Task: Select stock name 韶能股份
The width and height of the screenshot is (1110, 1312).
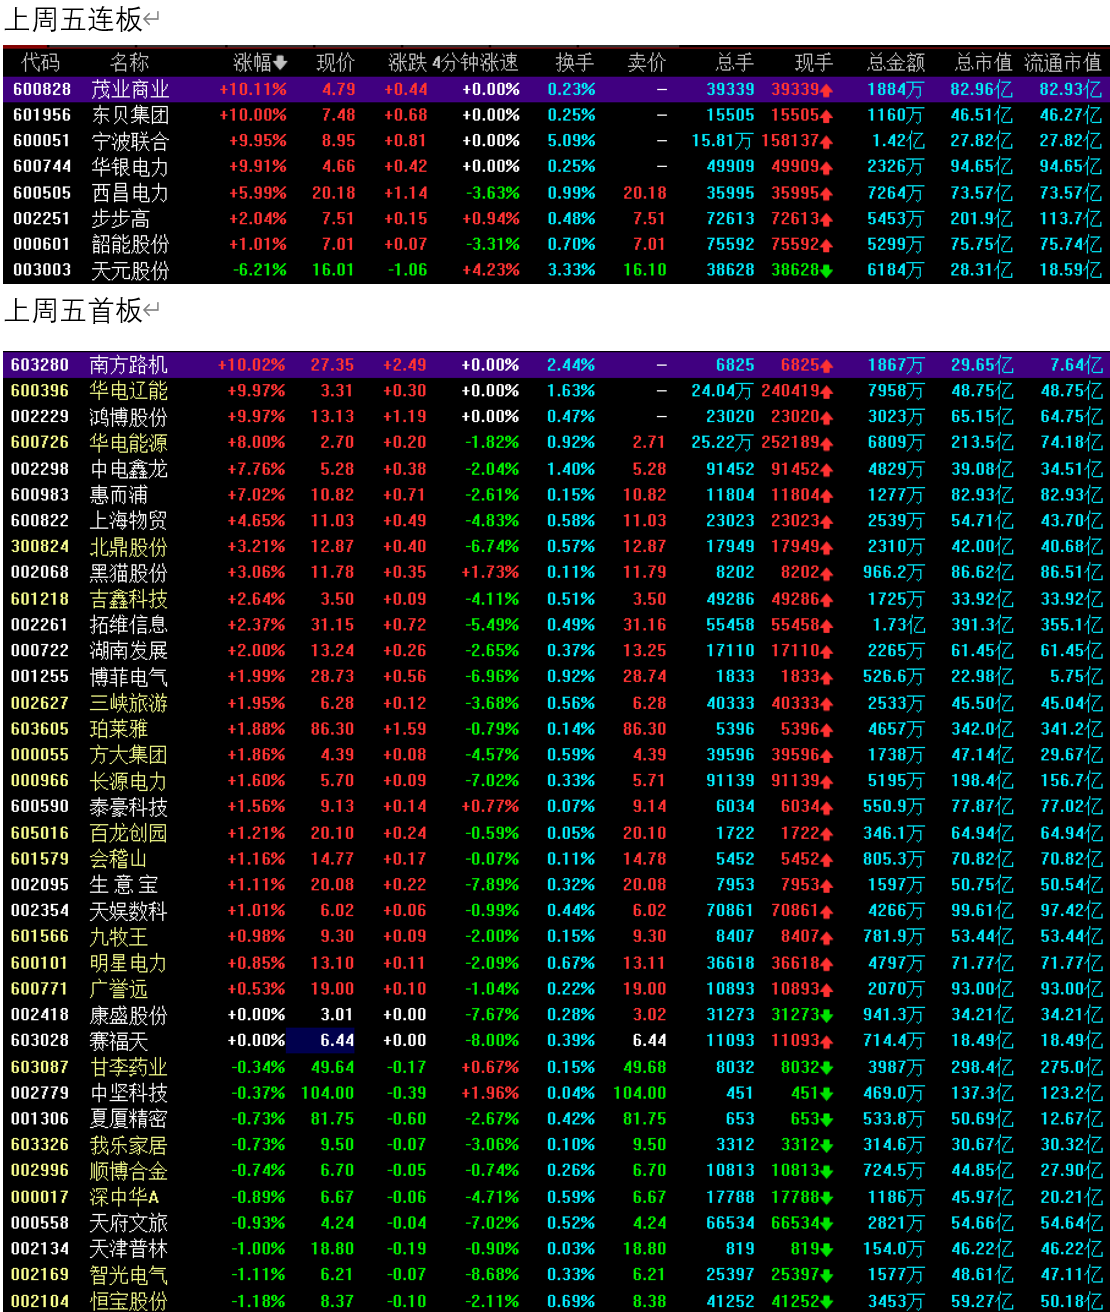Action: point(130,245)
